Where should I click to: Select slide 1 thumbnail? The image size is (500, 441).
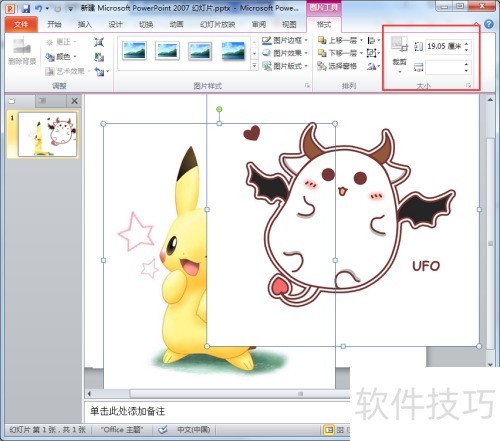[x=47, y=134]
